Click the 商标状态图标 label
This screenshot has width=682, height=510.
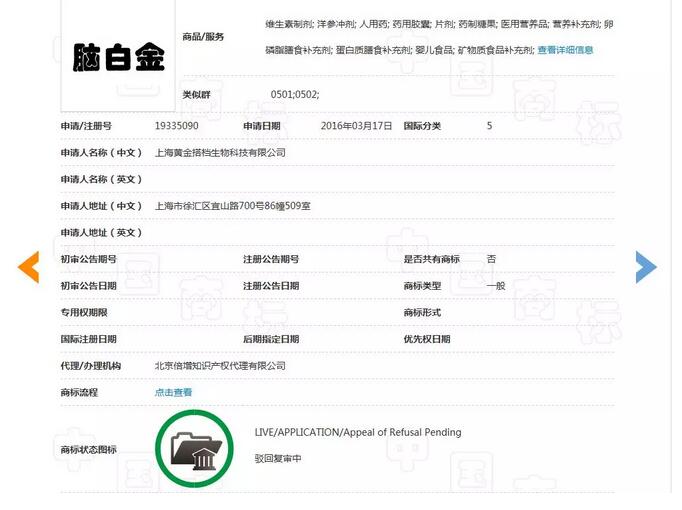coord(89,450)
